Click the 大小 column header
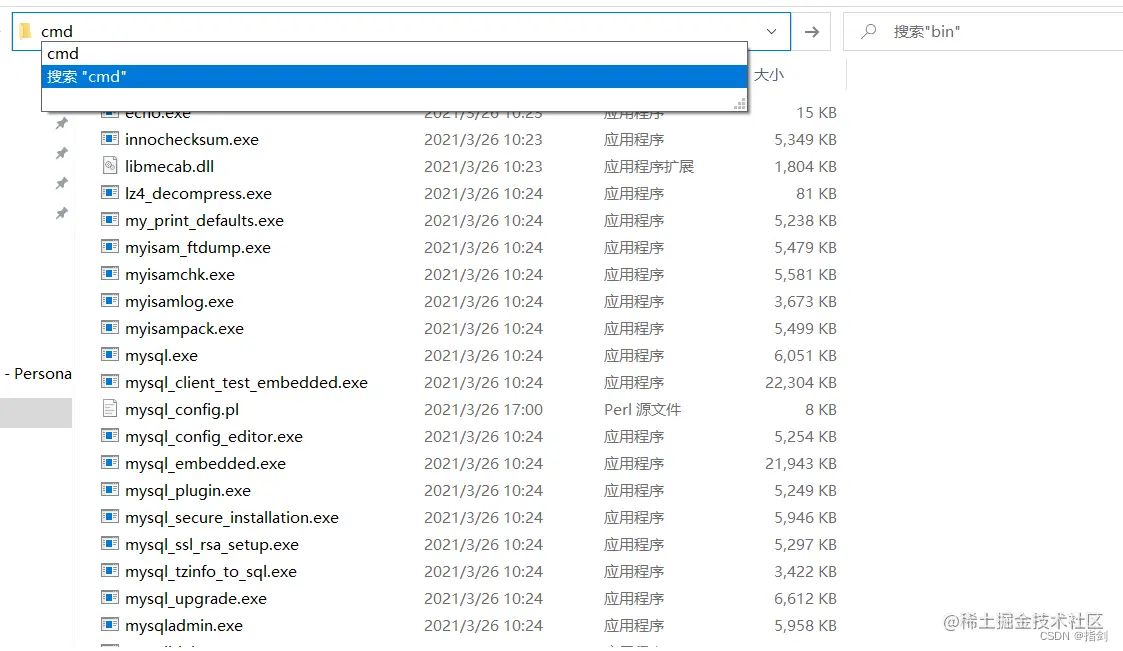Viewport: 1123px width, 651px height. [768, 74]
